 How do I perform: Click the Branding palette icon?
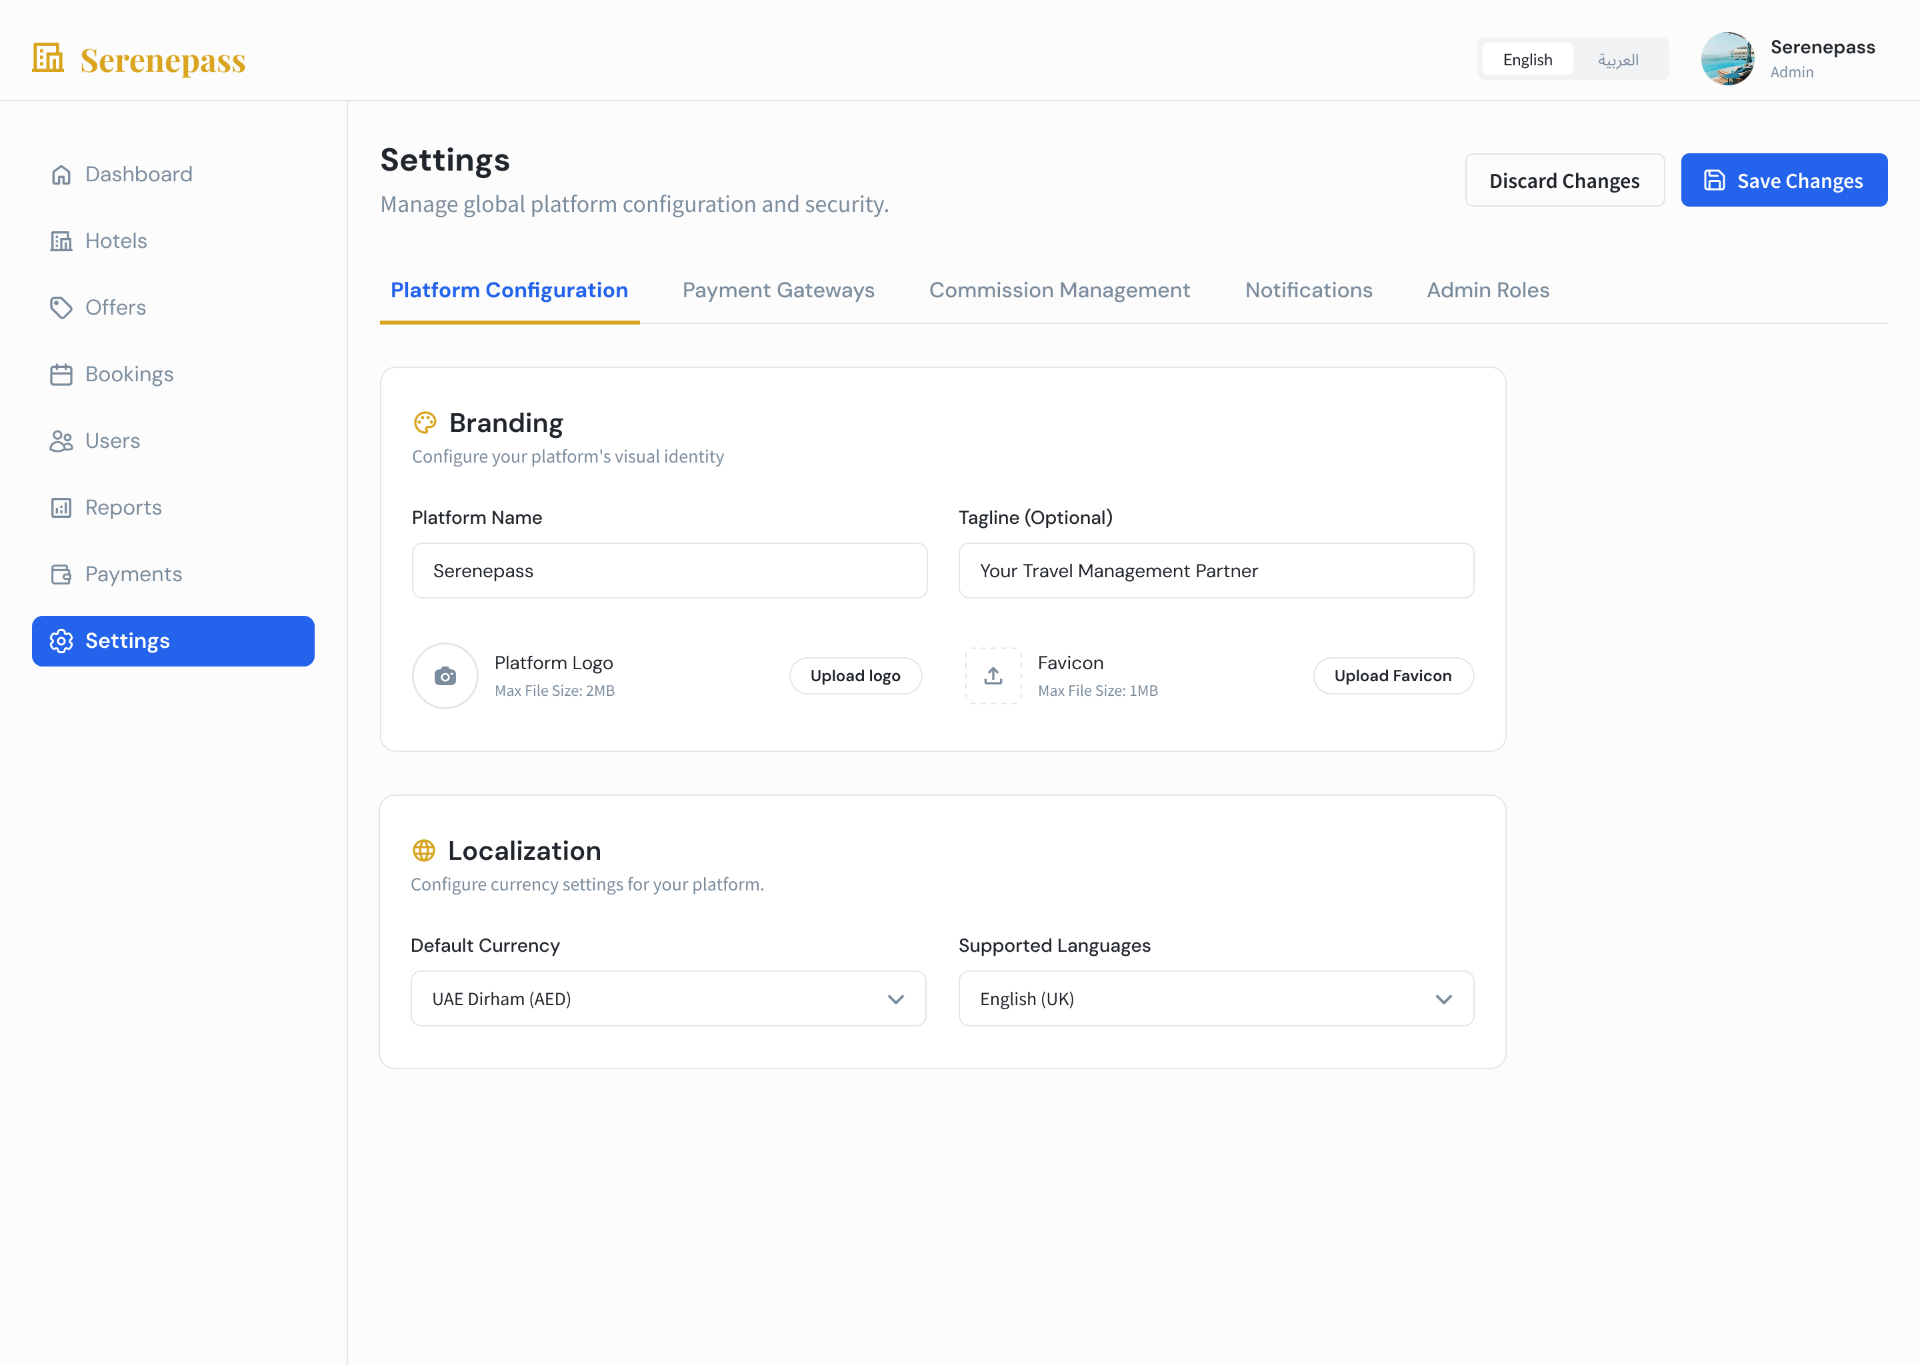(425, 423)
